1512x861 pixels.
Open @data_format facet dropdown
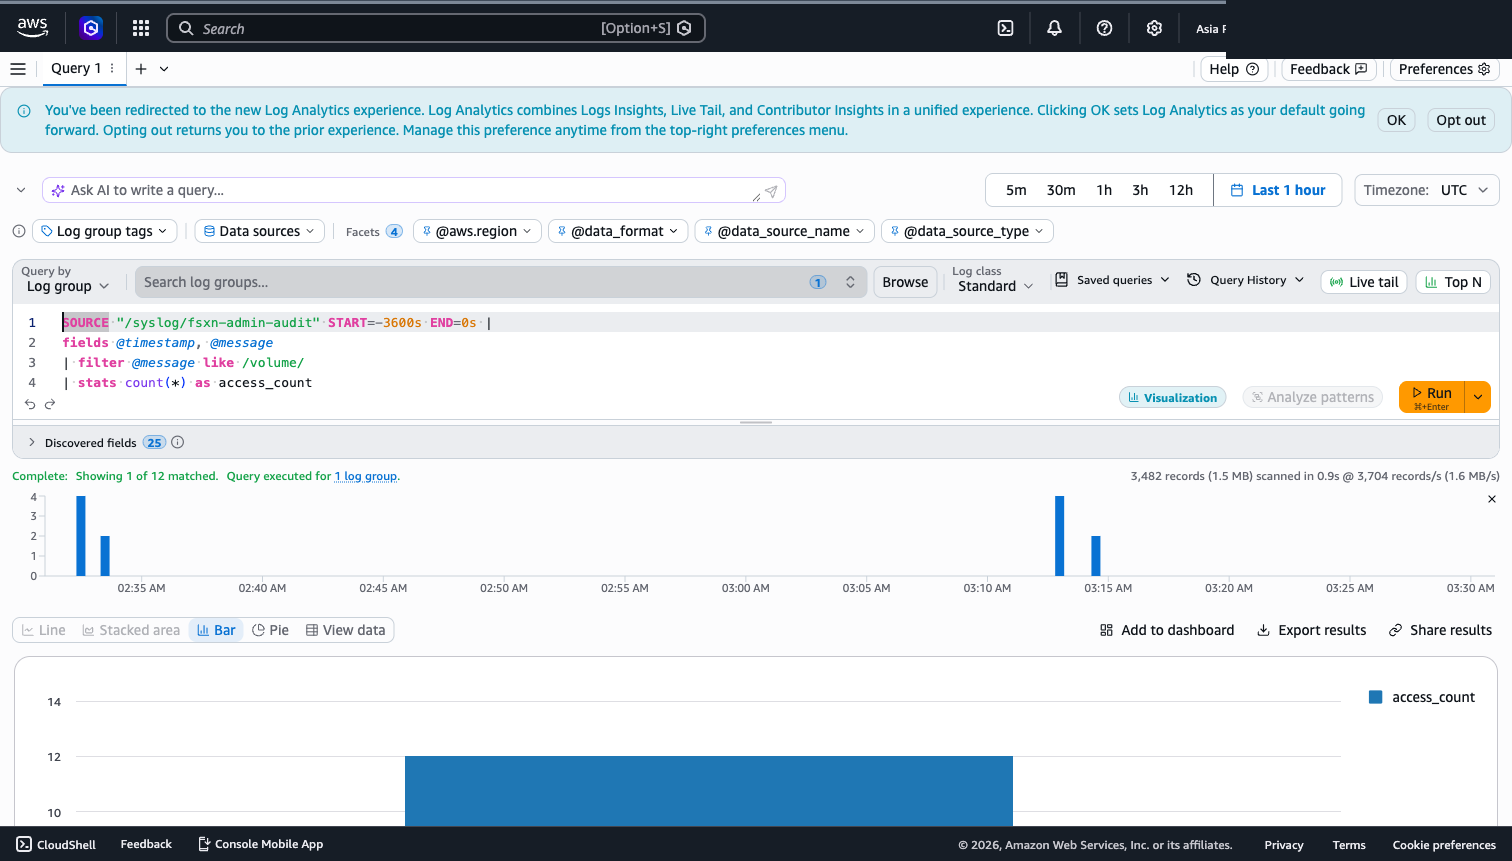(x=618, y=231)
